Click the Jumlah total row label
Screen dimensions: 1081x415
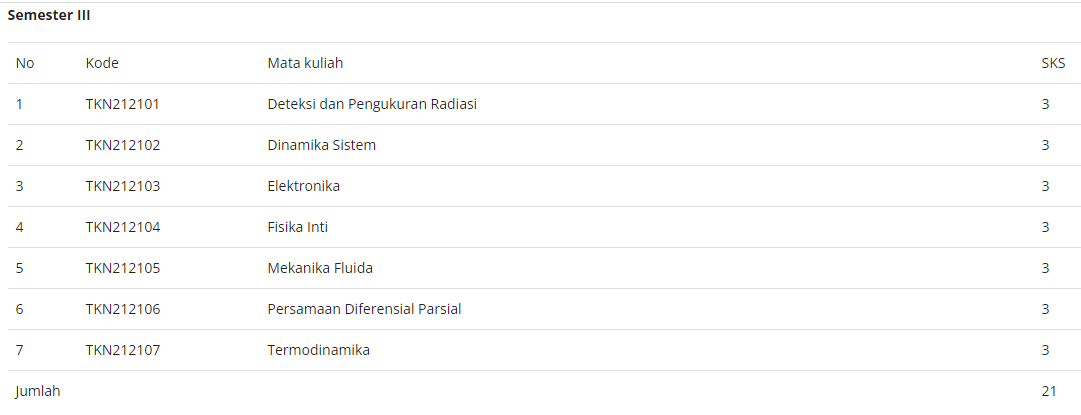[x=38, y=392]
